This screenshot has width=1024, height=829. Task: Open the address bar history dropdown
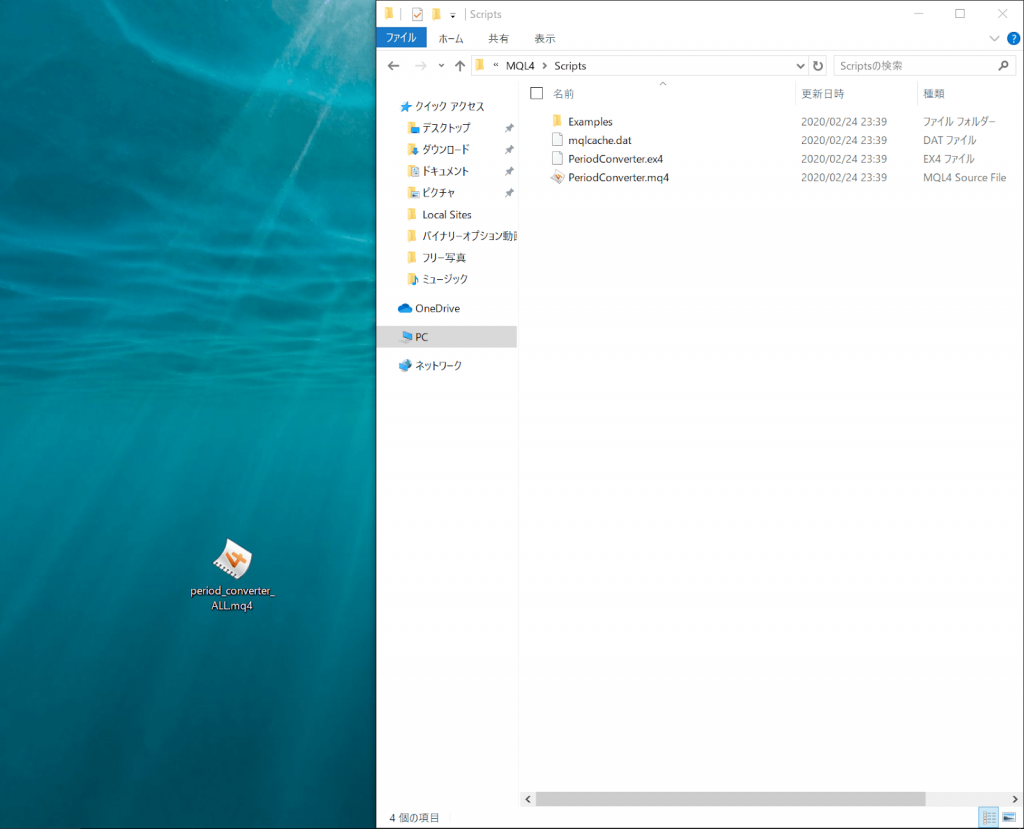pos(800,66)
